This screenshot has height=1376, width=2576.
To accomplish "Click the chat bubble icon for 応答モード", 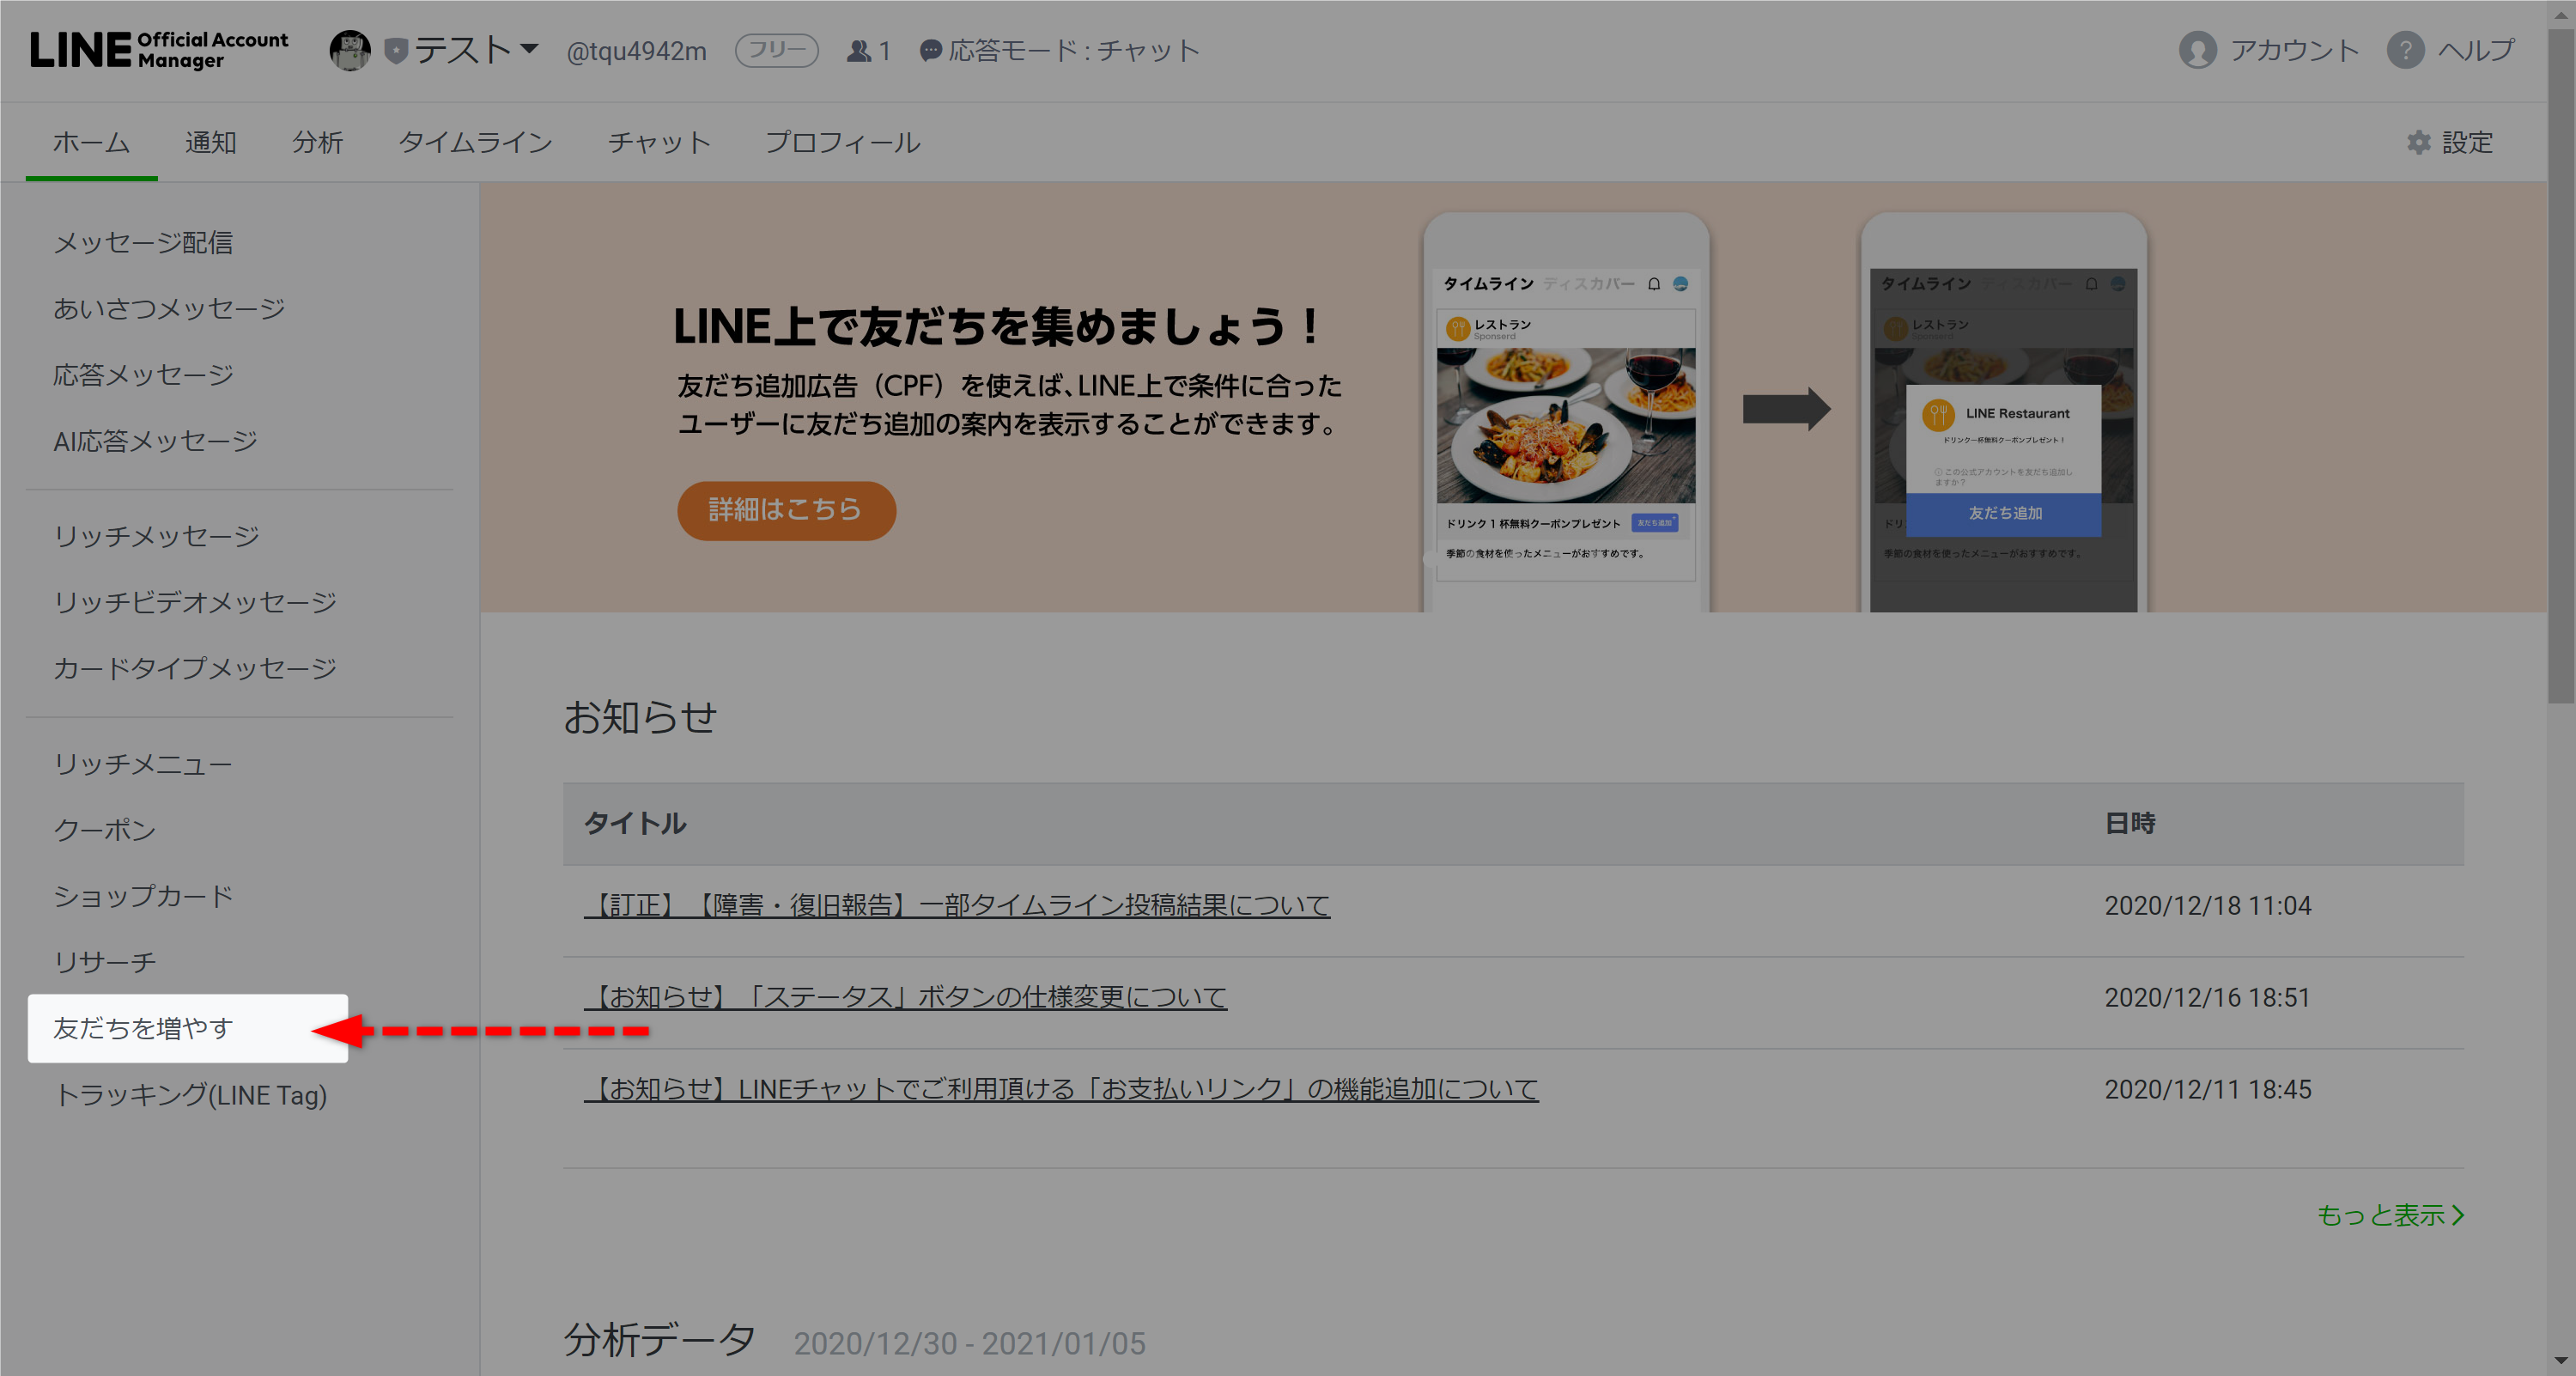I will [930, 51].
